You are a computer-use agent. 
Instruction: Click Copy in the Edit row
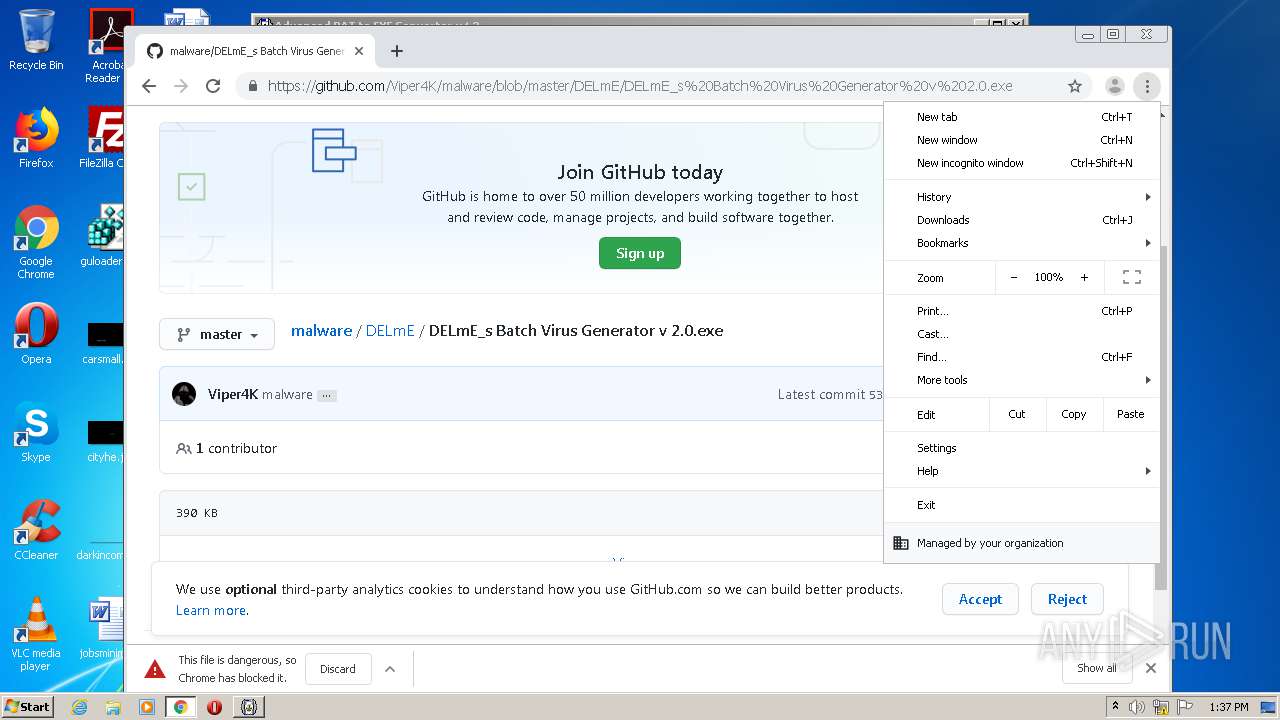[x=1074, y=414]
